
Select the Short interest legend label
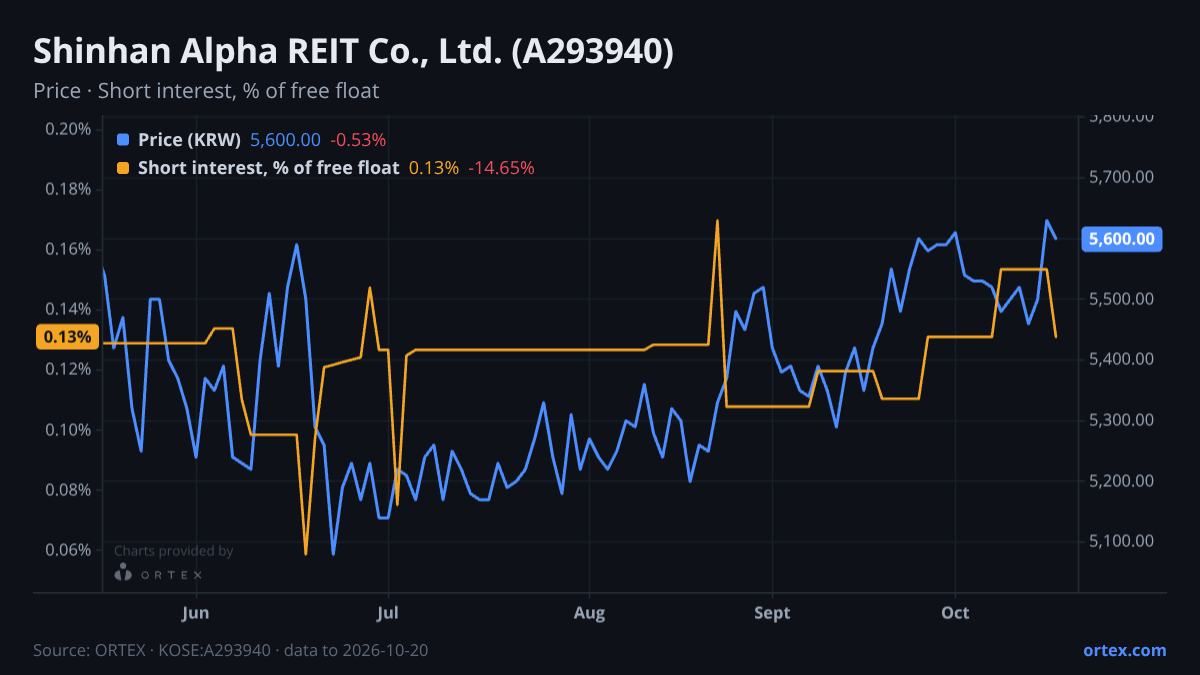point(268,168)
